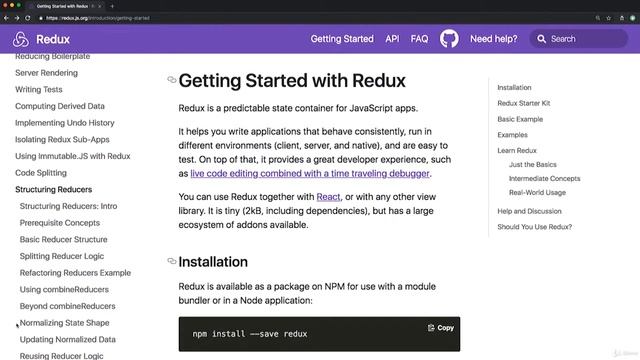Screen dimensions: 640x360
Task: Click the npm install --save redux code text
Action: 249,334
